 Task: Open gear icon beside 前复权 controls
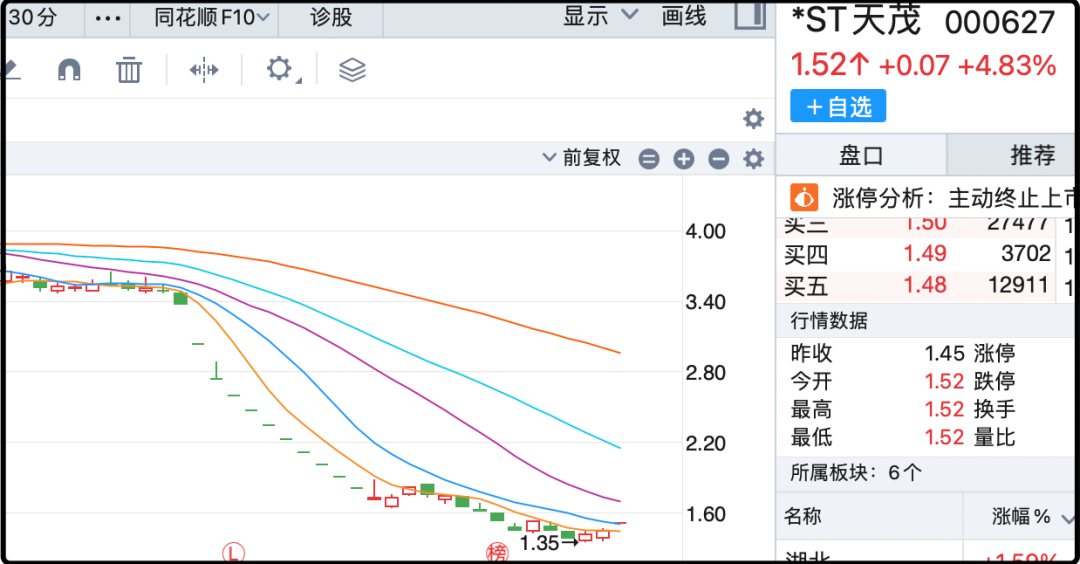pyautogui.click(x=754, y=159)
